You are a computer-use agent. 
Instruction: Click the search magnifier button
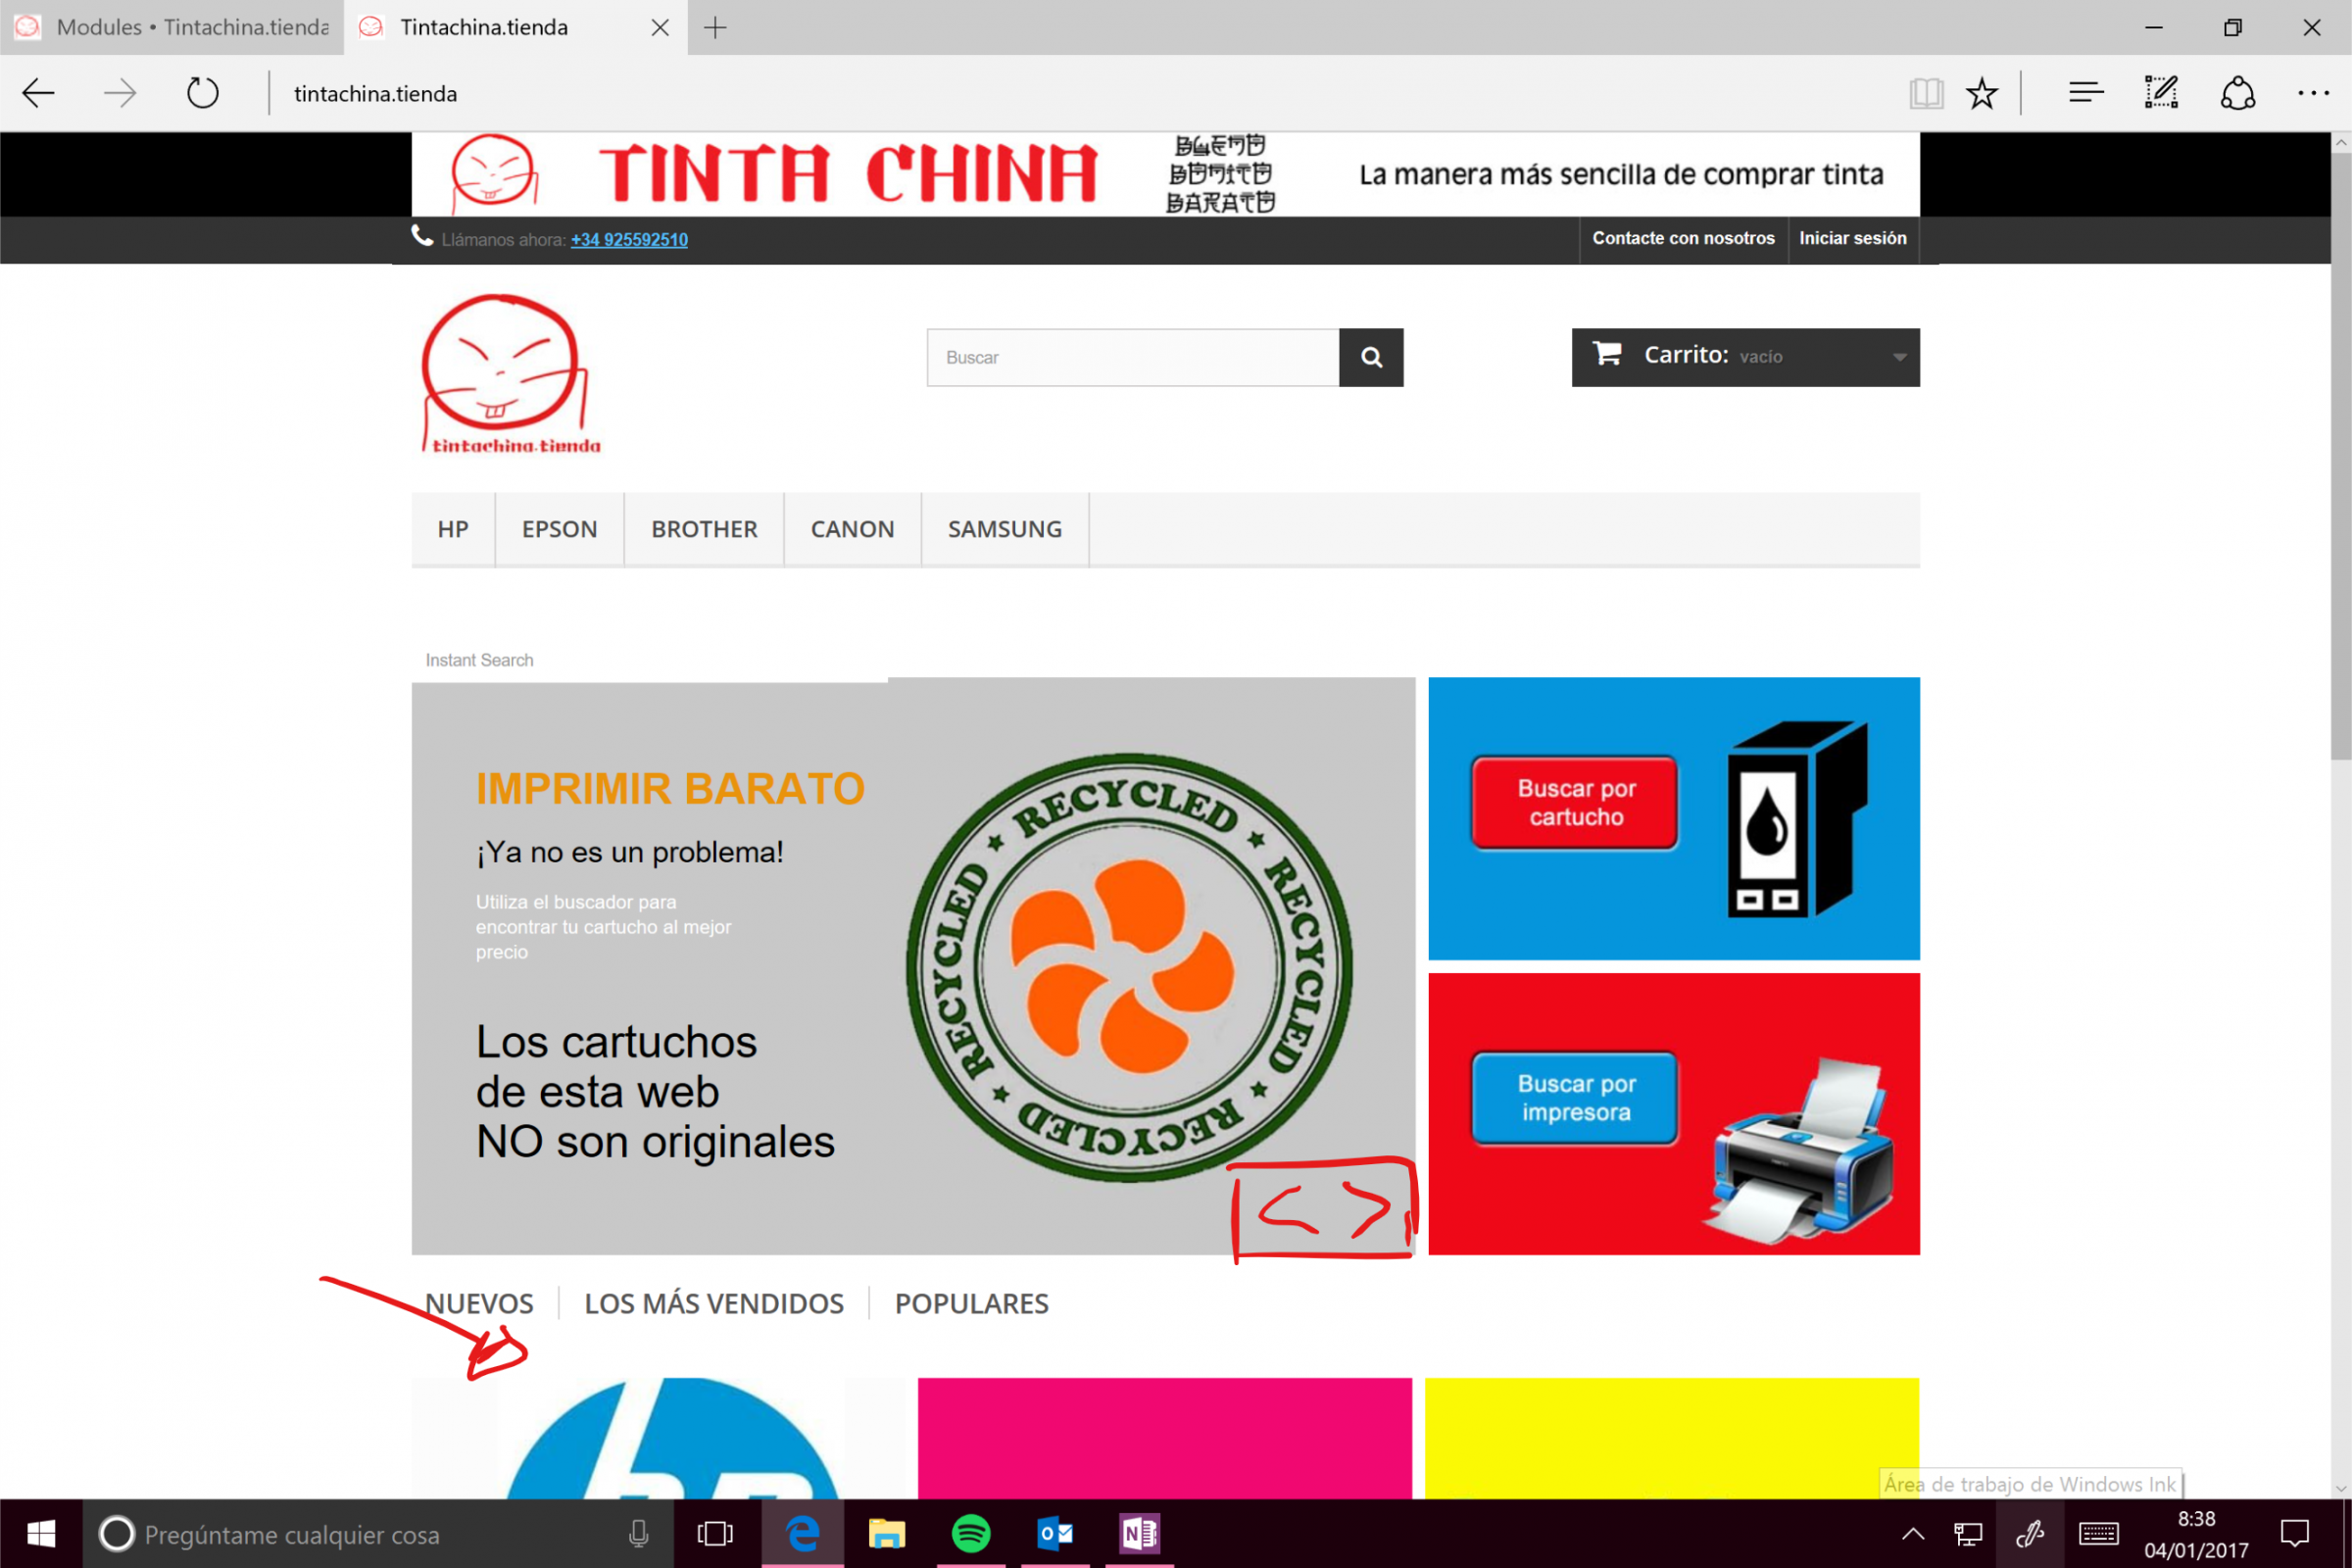click(1371, 357)
